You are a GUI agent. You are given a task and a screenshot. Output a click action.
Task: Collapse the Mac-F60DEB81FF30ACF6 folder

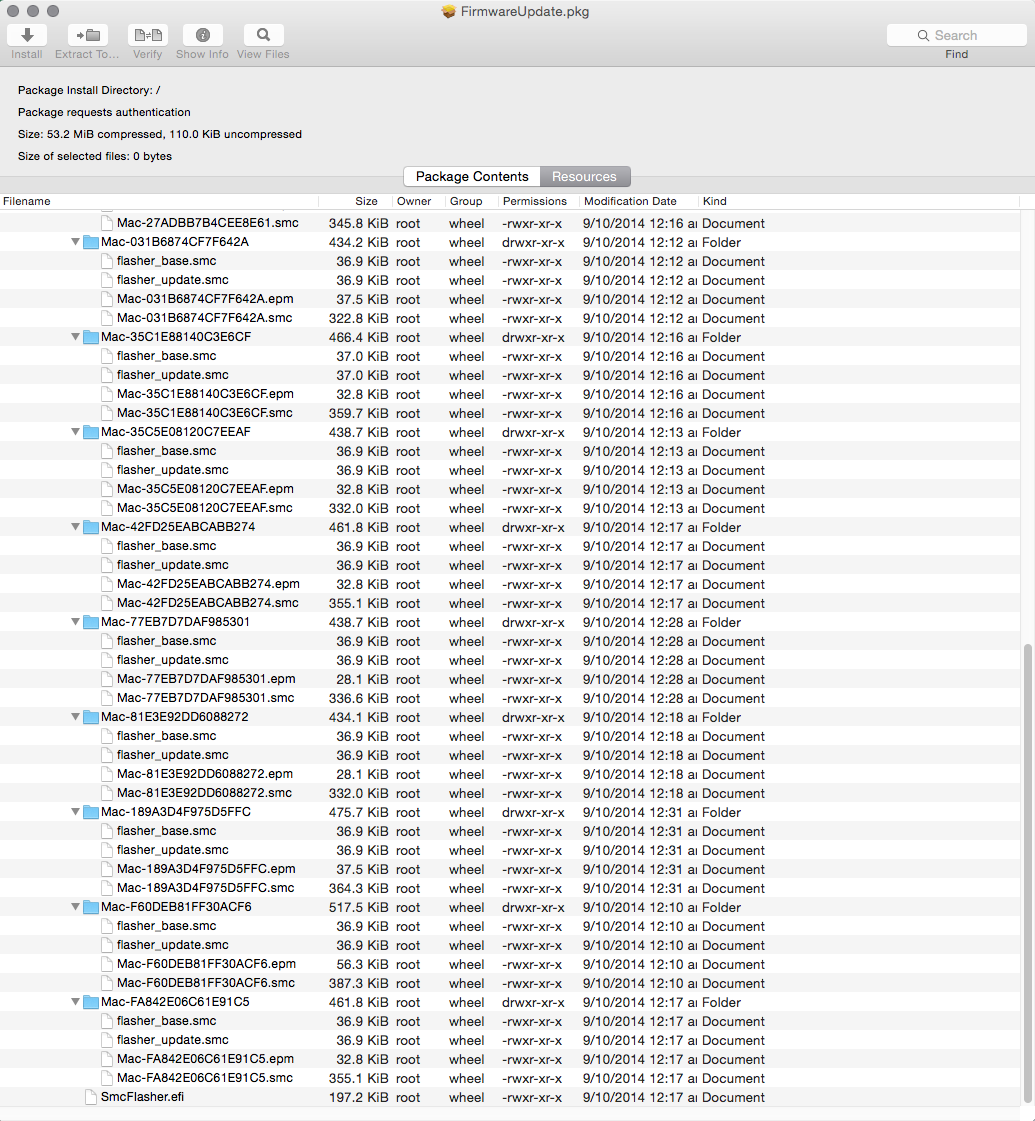[x=75, y=908]
